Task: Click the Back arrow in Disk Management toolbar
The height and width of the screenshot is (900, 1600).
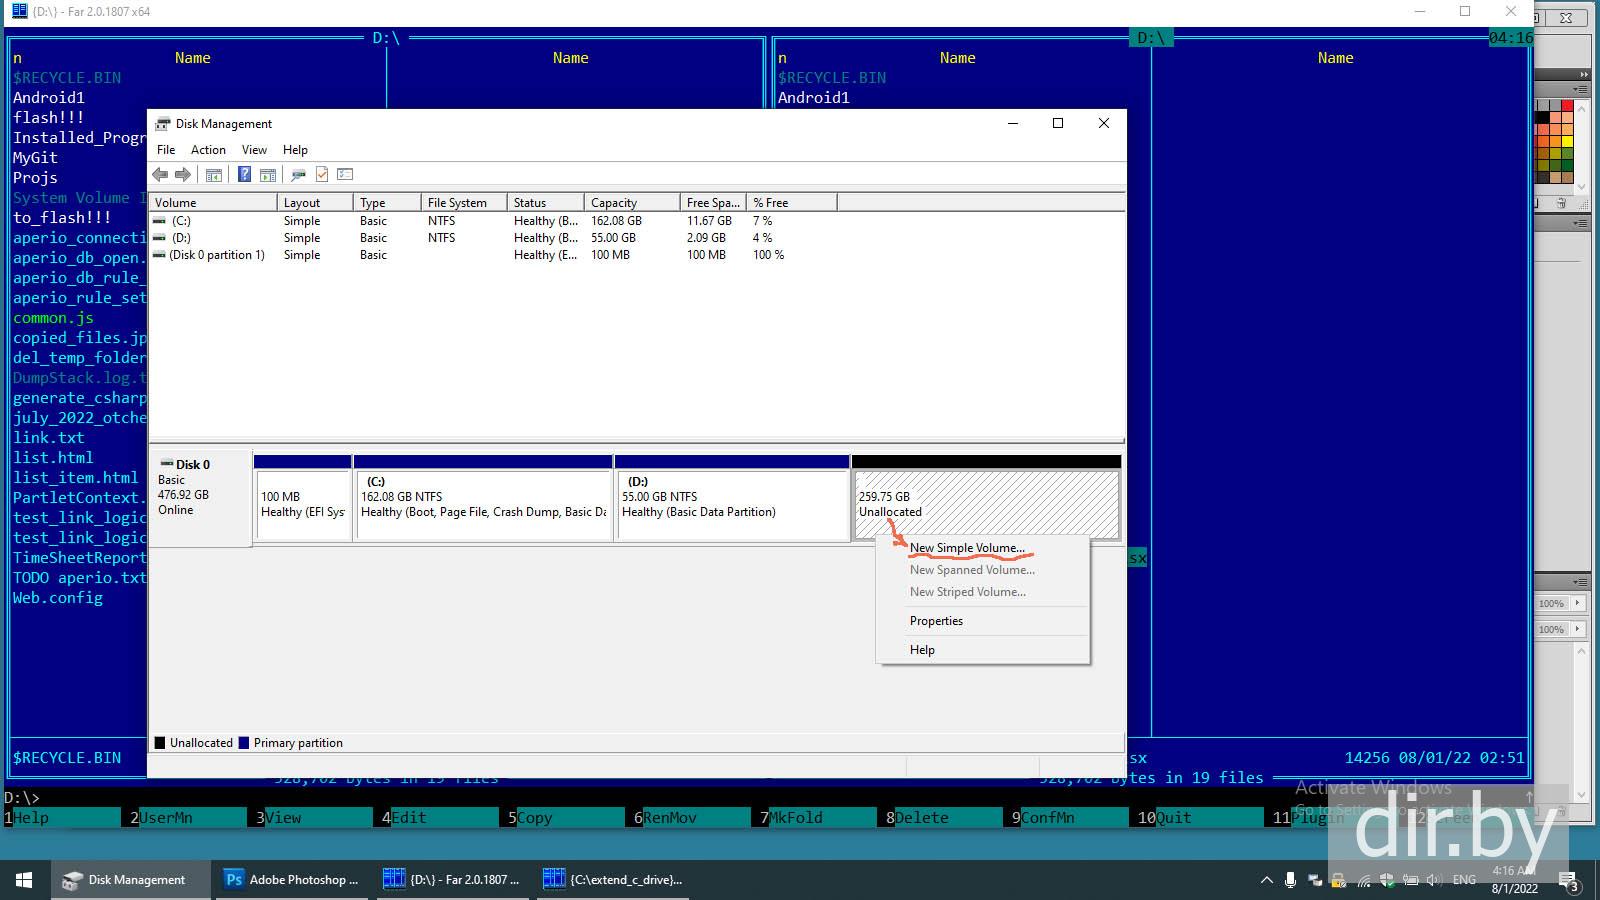Action: tap(160, 175)
